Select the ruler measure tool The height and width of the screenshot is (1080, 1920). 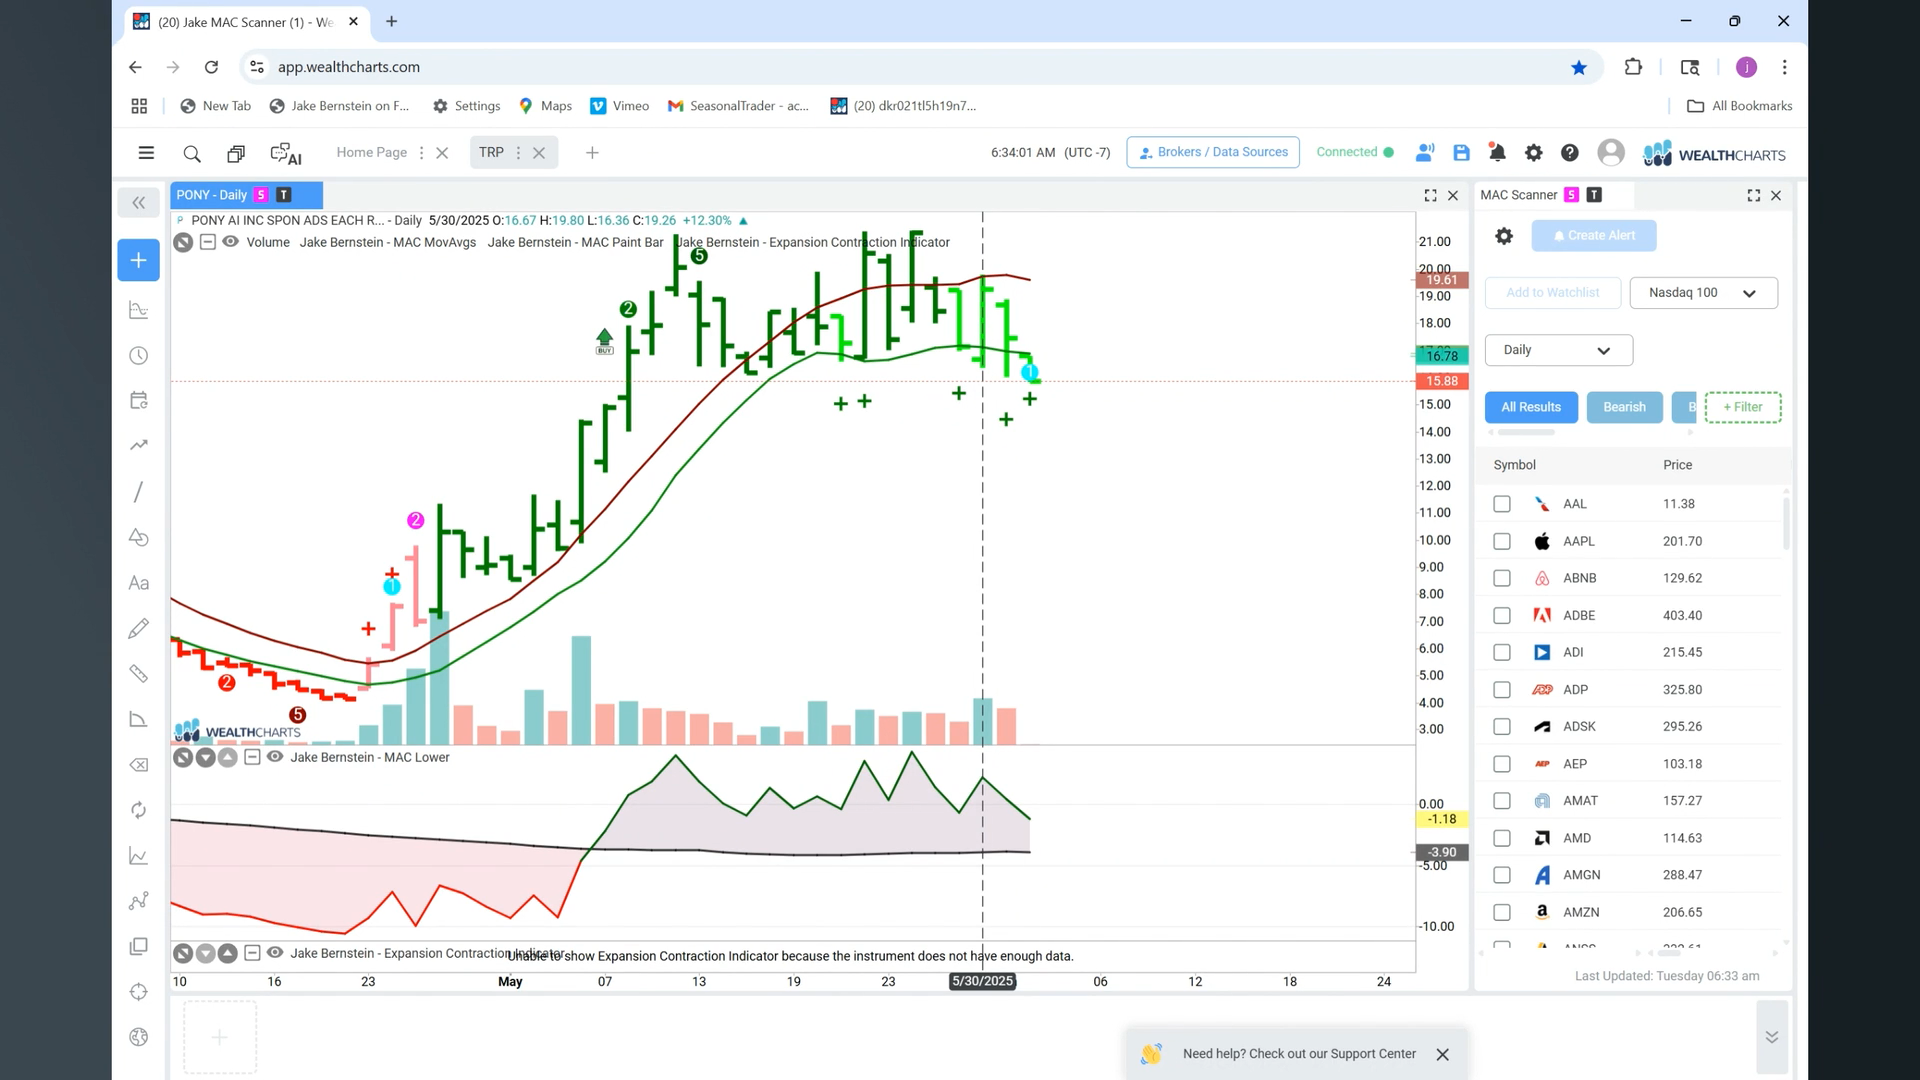pyautogui.click(x=138, y=674)
